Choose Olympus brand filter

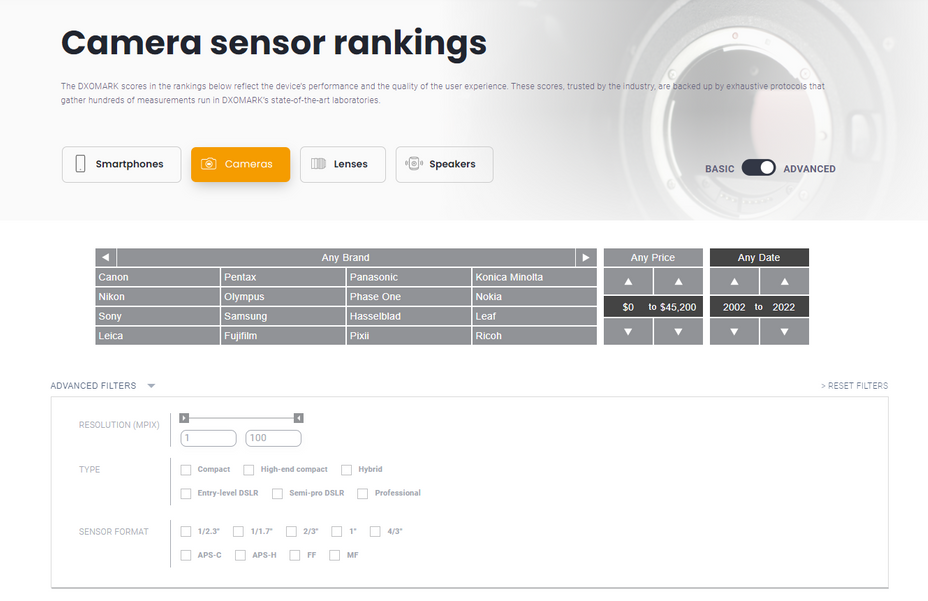pyautogui.click(x=283, y=297)
